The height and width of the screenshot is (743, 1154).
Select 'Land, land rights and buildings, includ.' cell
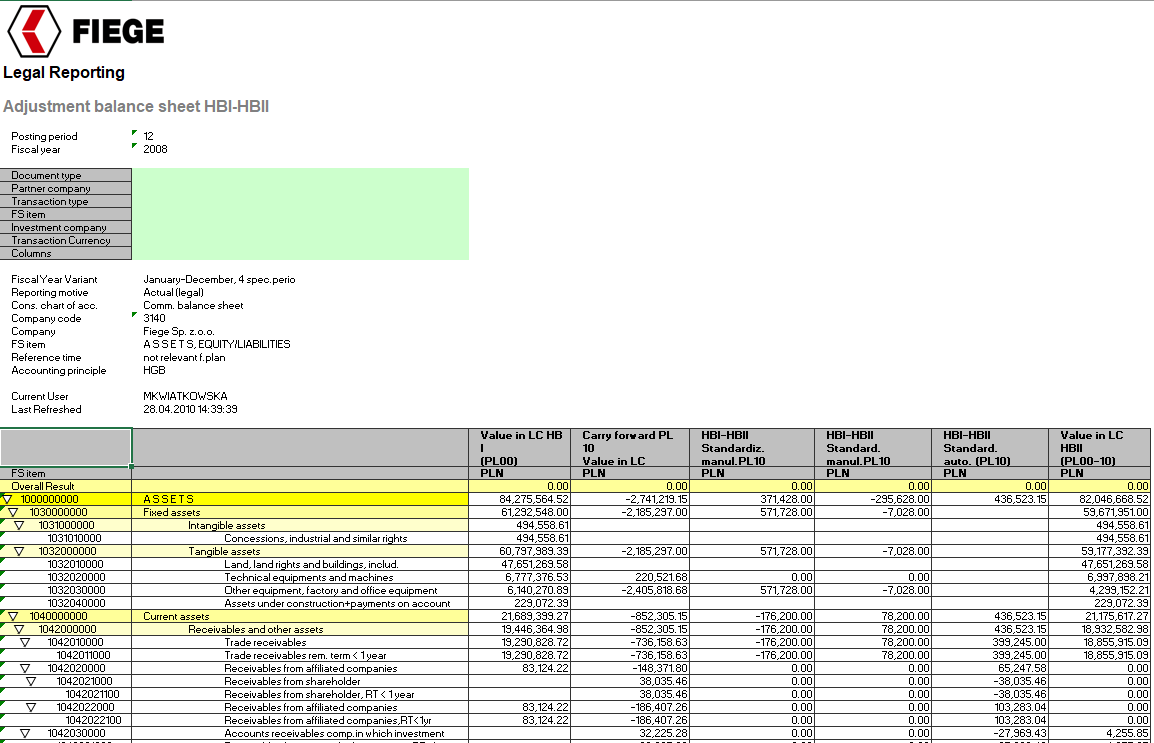[x=300, y=564]
